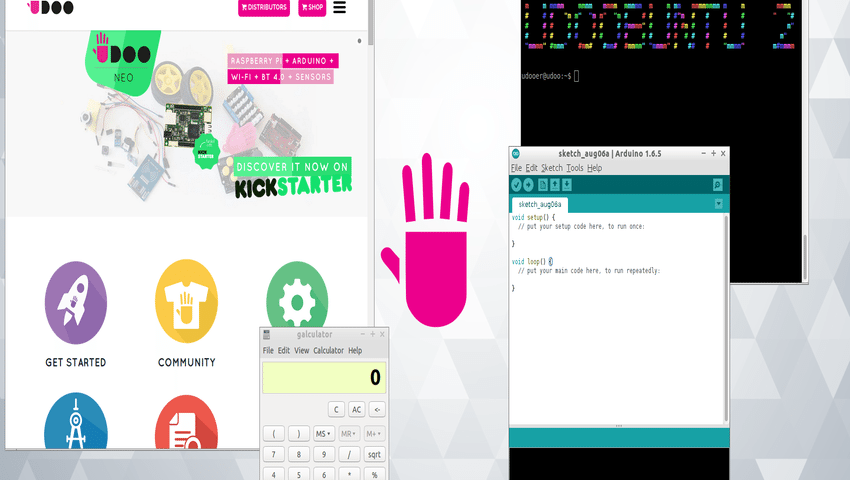Open galculator Edit menu
The image size is (850, 480).
pyautogui.click(x=284, y=350)
